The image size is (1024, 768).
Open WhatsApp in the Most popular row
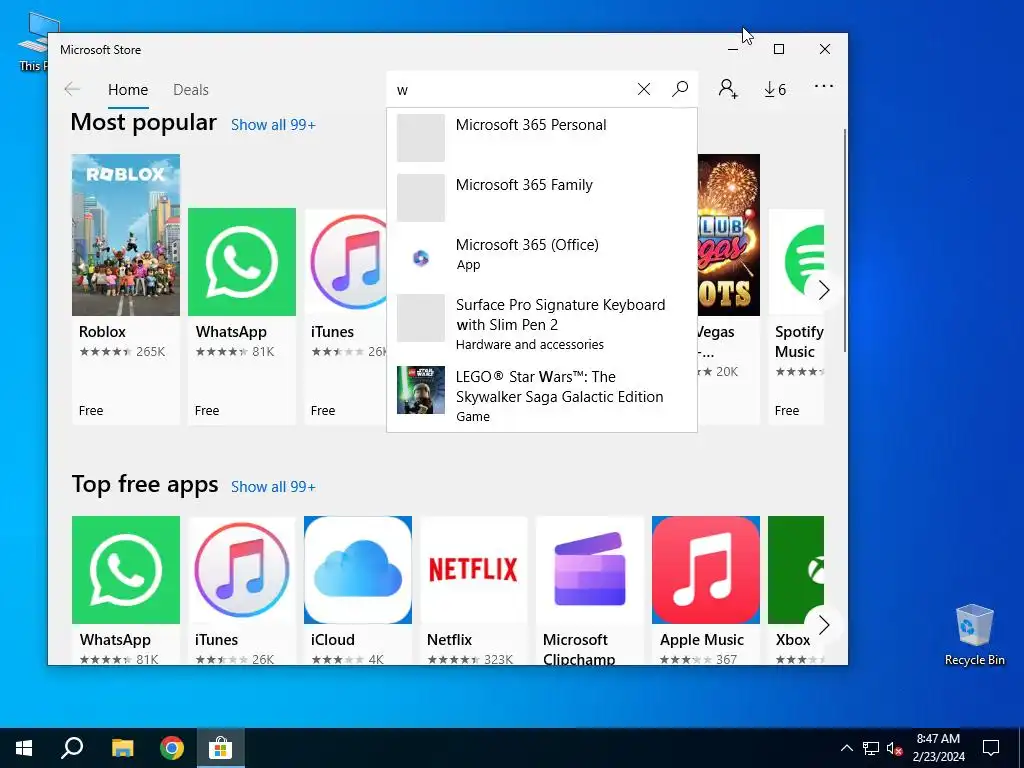pyautogui.click(x=242, y=316)
